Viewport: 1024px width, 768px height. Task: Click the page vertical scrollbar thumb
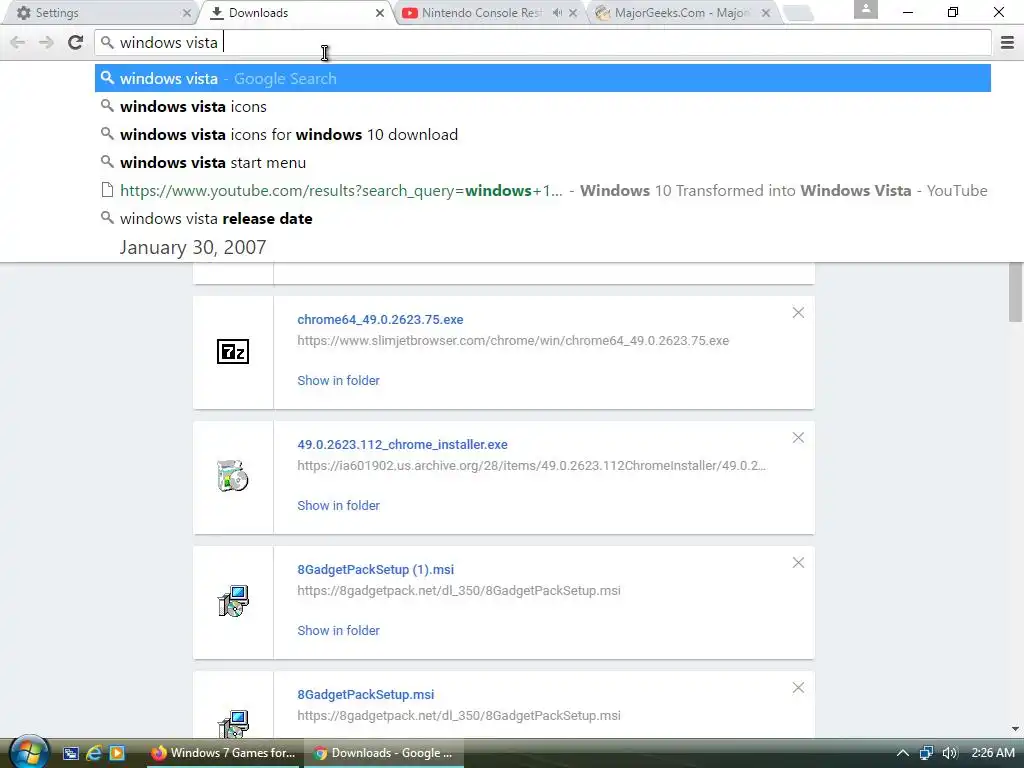(x=1015, y=292)
